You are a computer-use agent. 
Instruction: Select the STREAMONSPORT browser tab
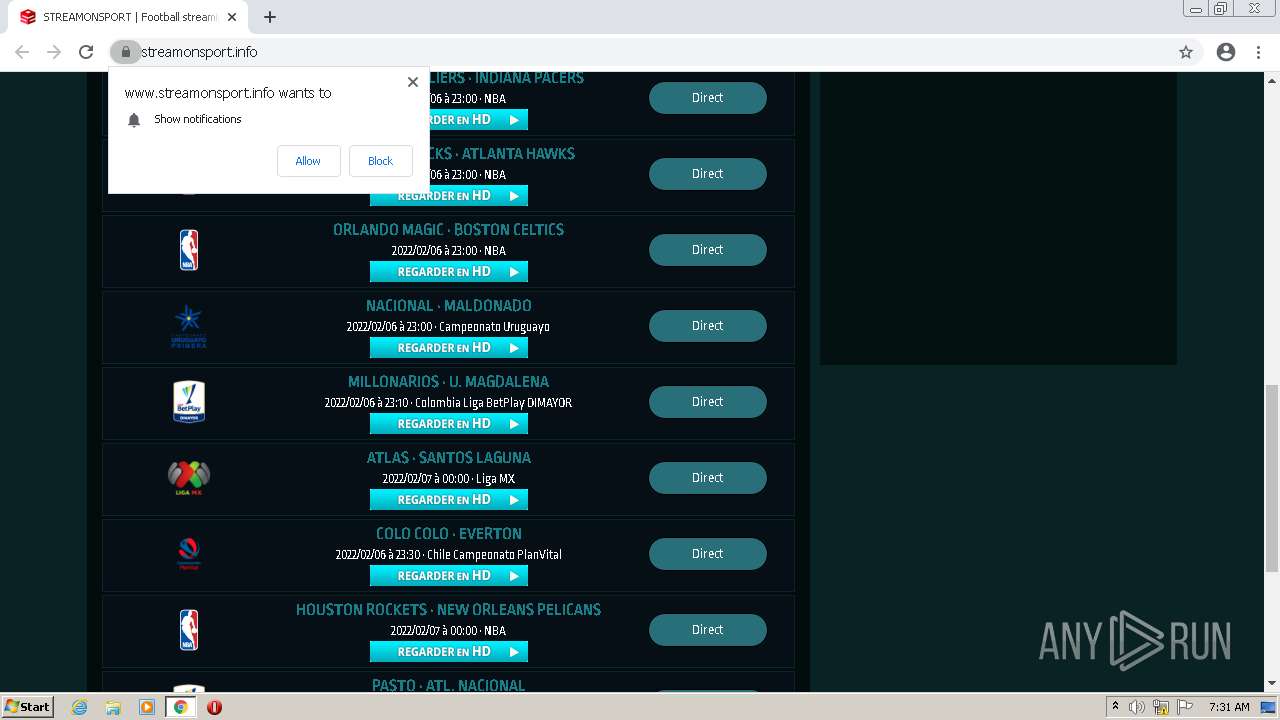128,17
